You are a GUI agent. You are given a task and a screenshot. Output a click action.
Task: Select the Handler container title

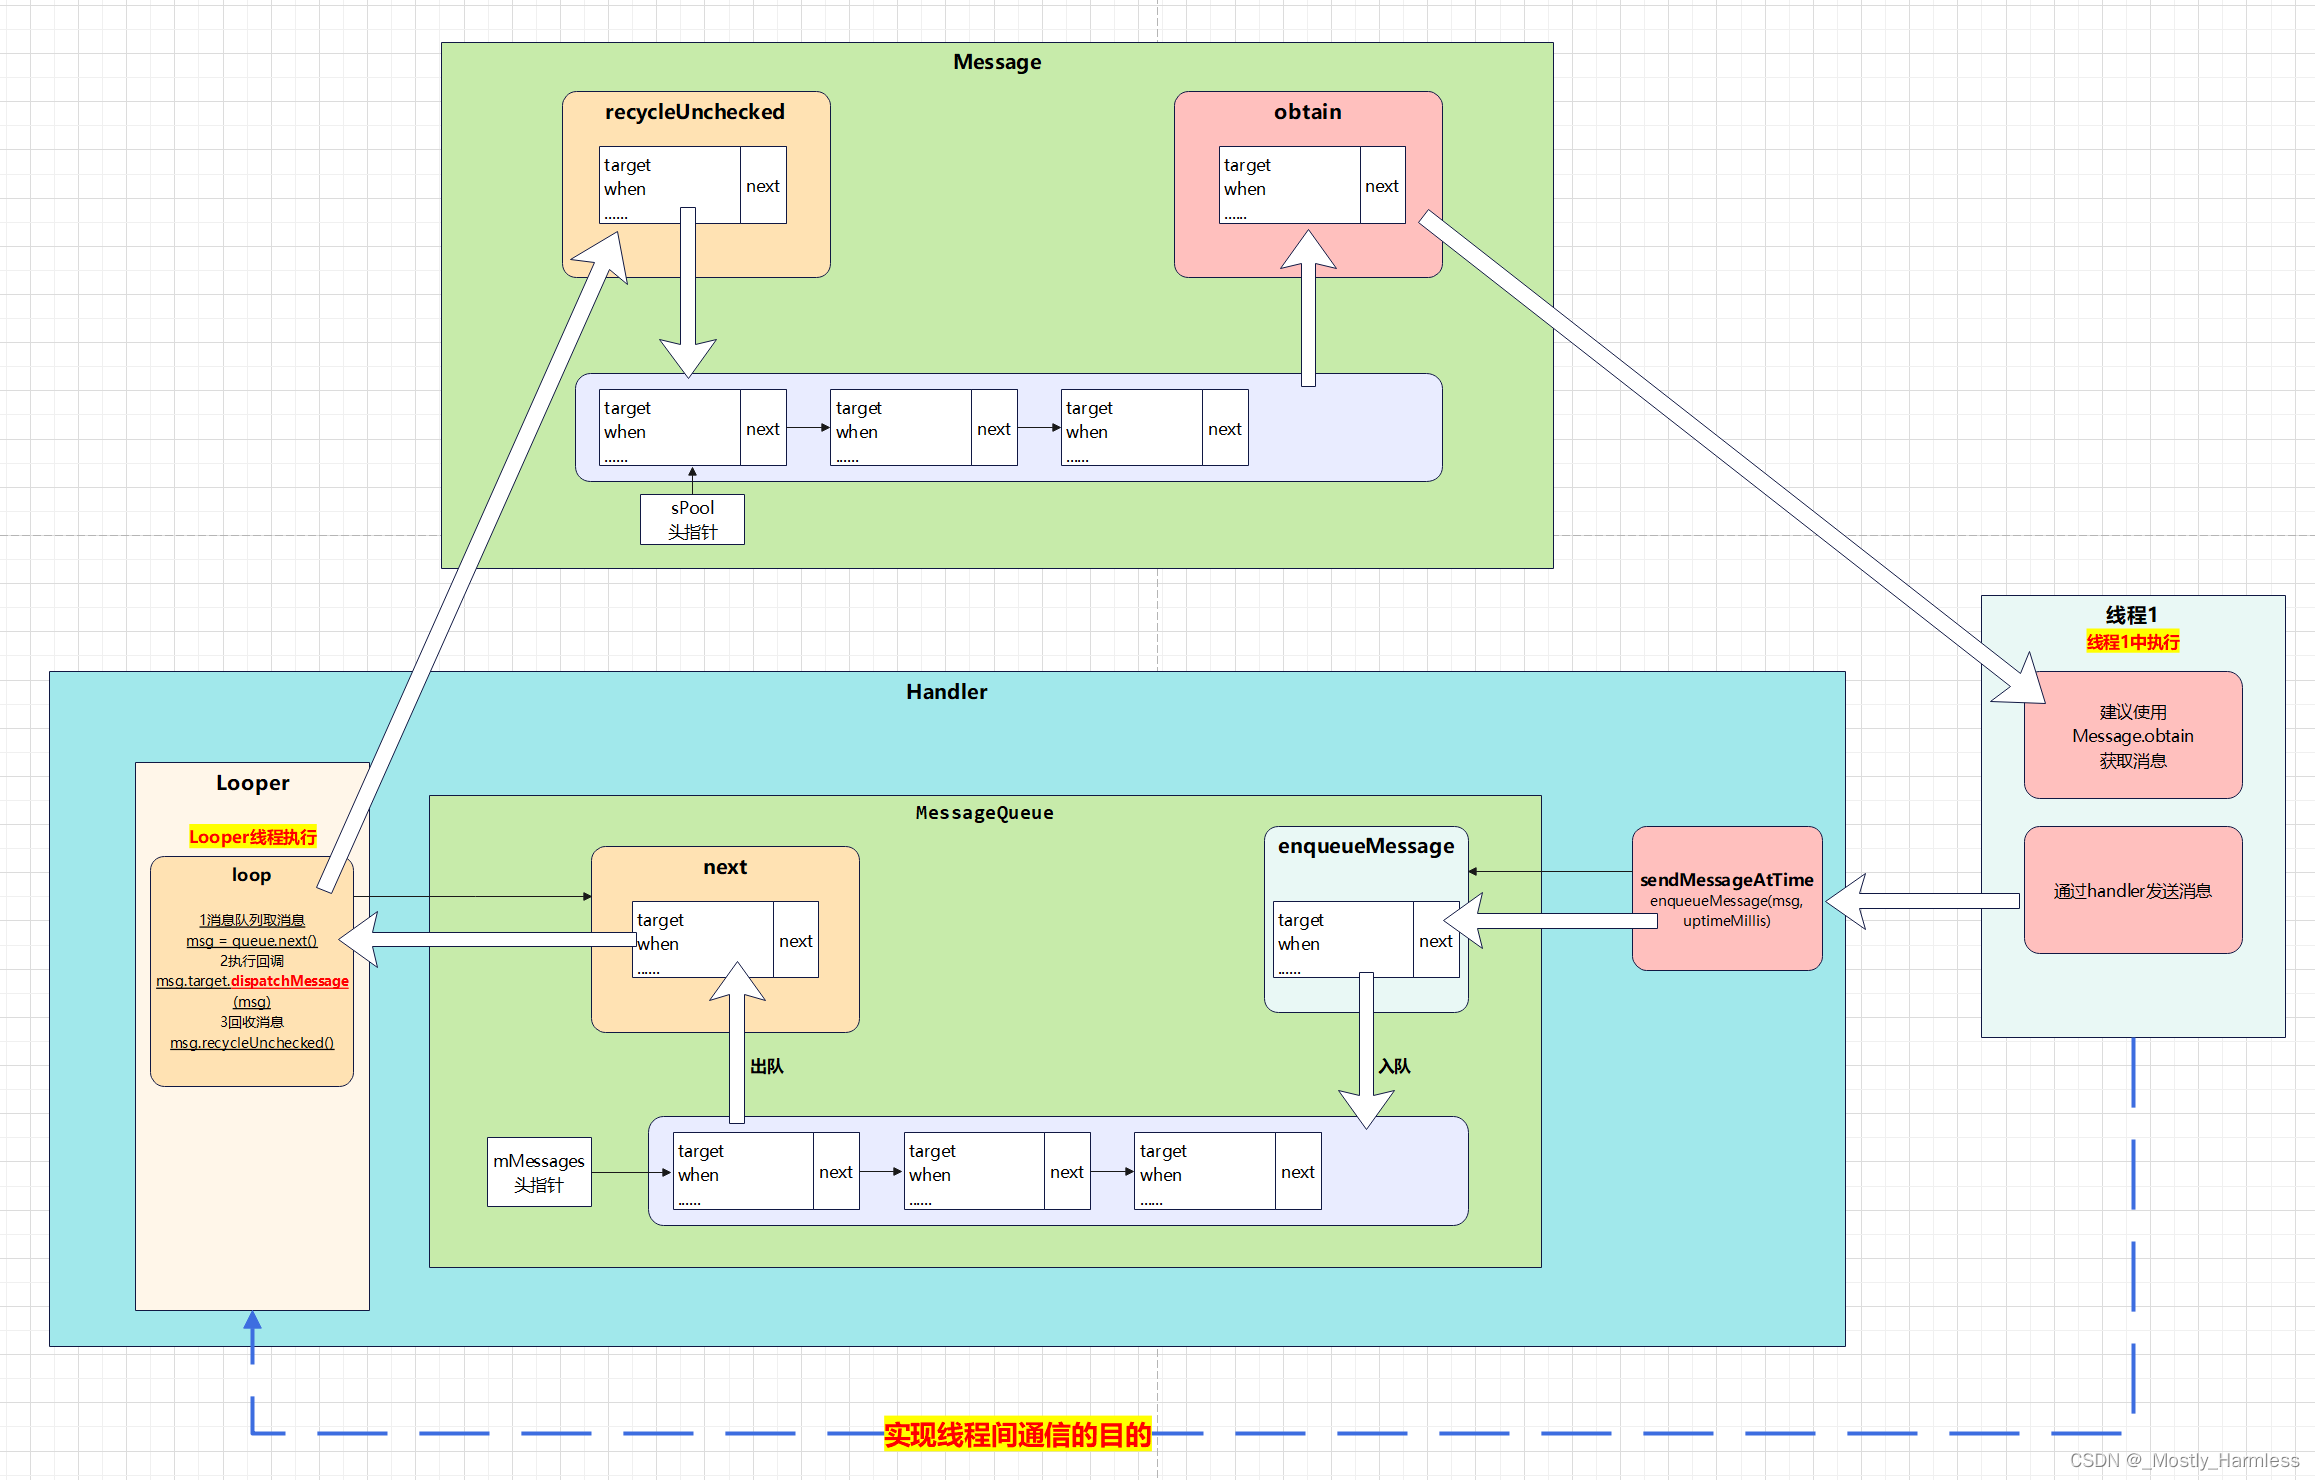pyautogui.click(x=946, y=692)
